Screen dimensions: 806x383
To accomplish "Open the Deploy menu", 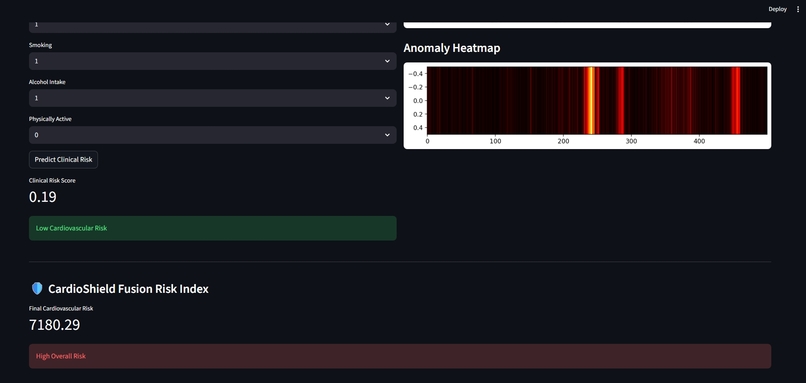I will [x=777, y=9].
